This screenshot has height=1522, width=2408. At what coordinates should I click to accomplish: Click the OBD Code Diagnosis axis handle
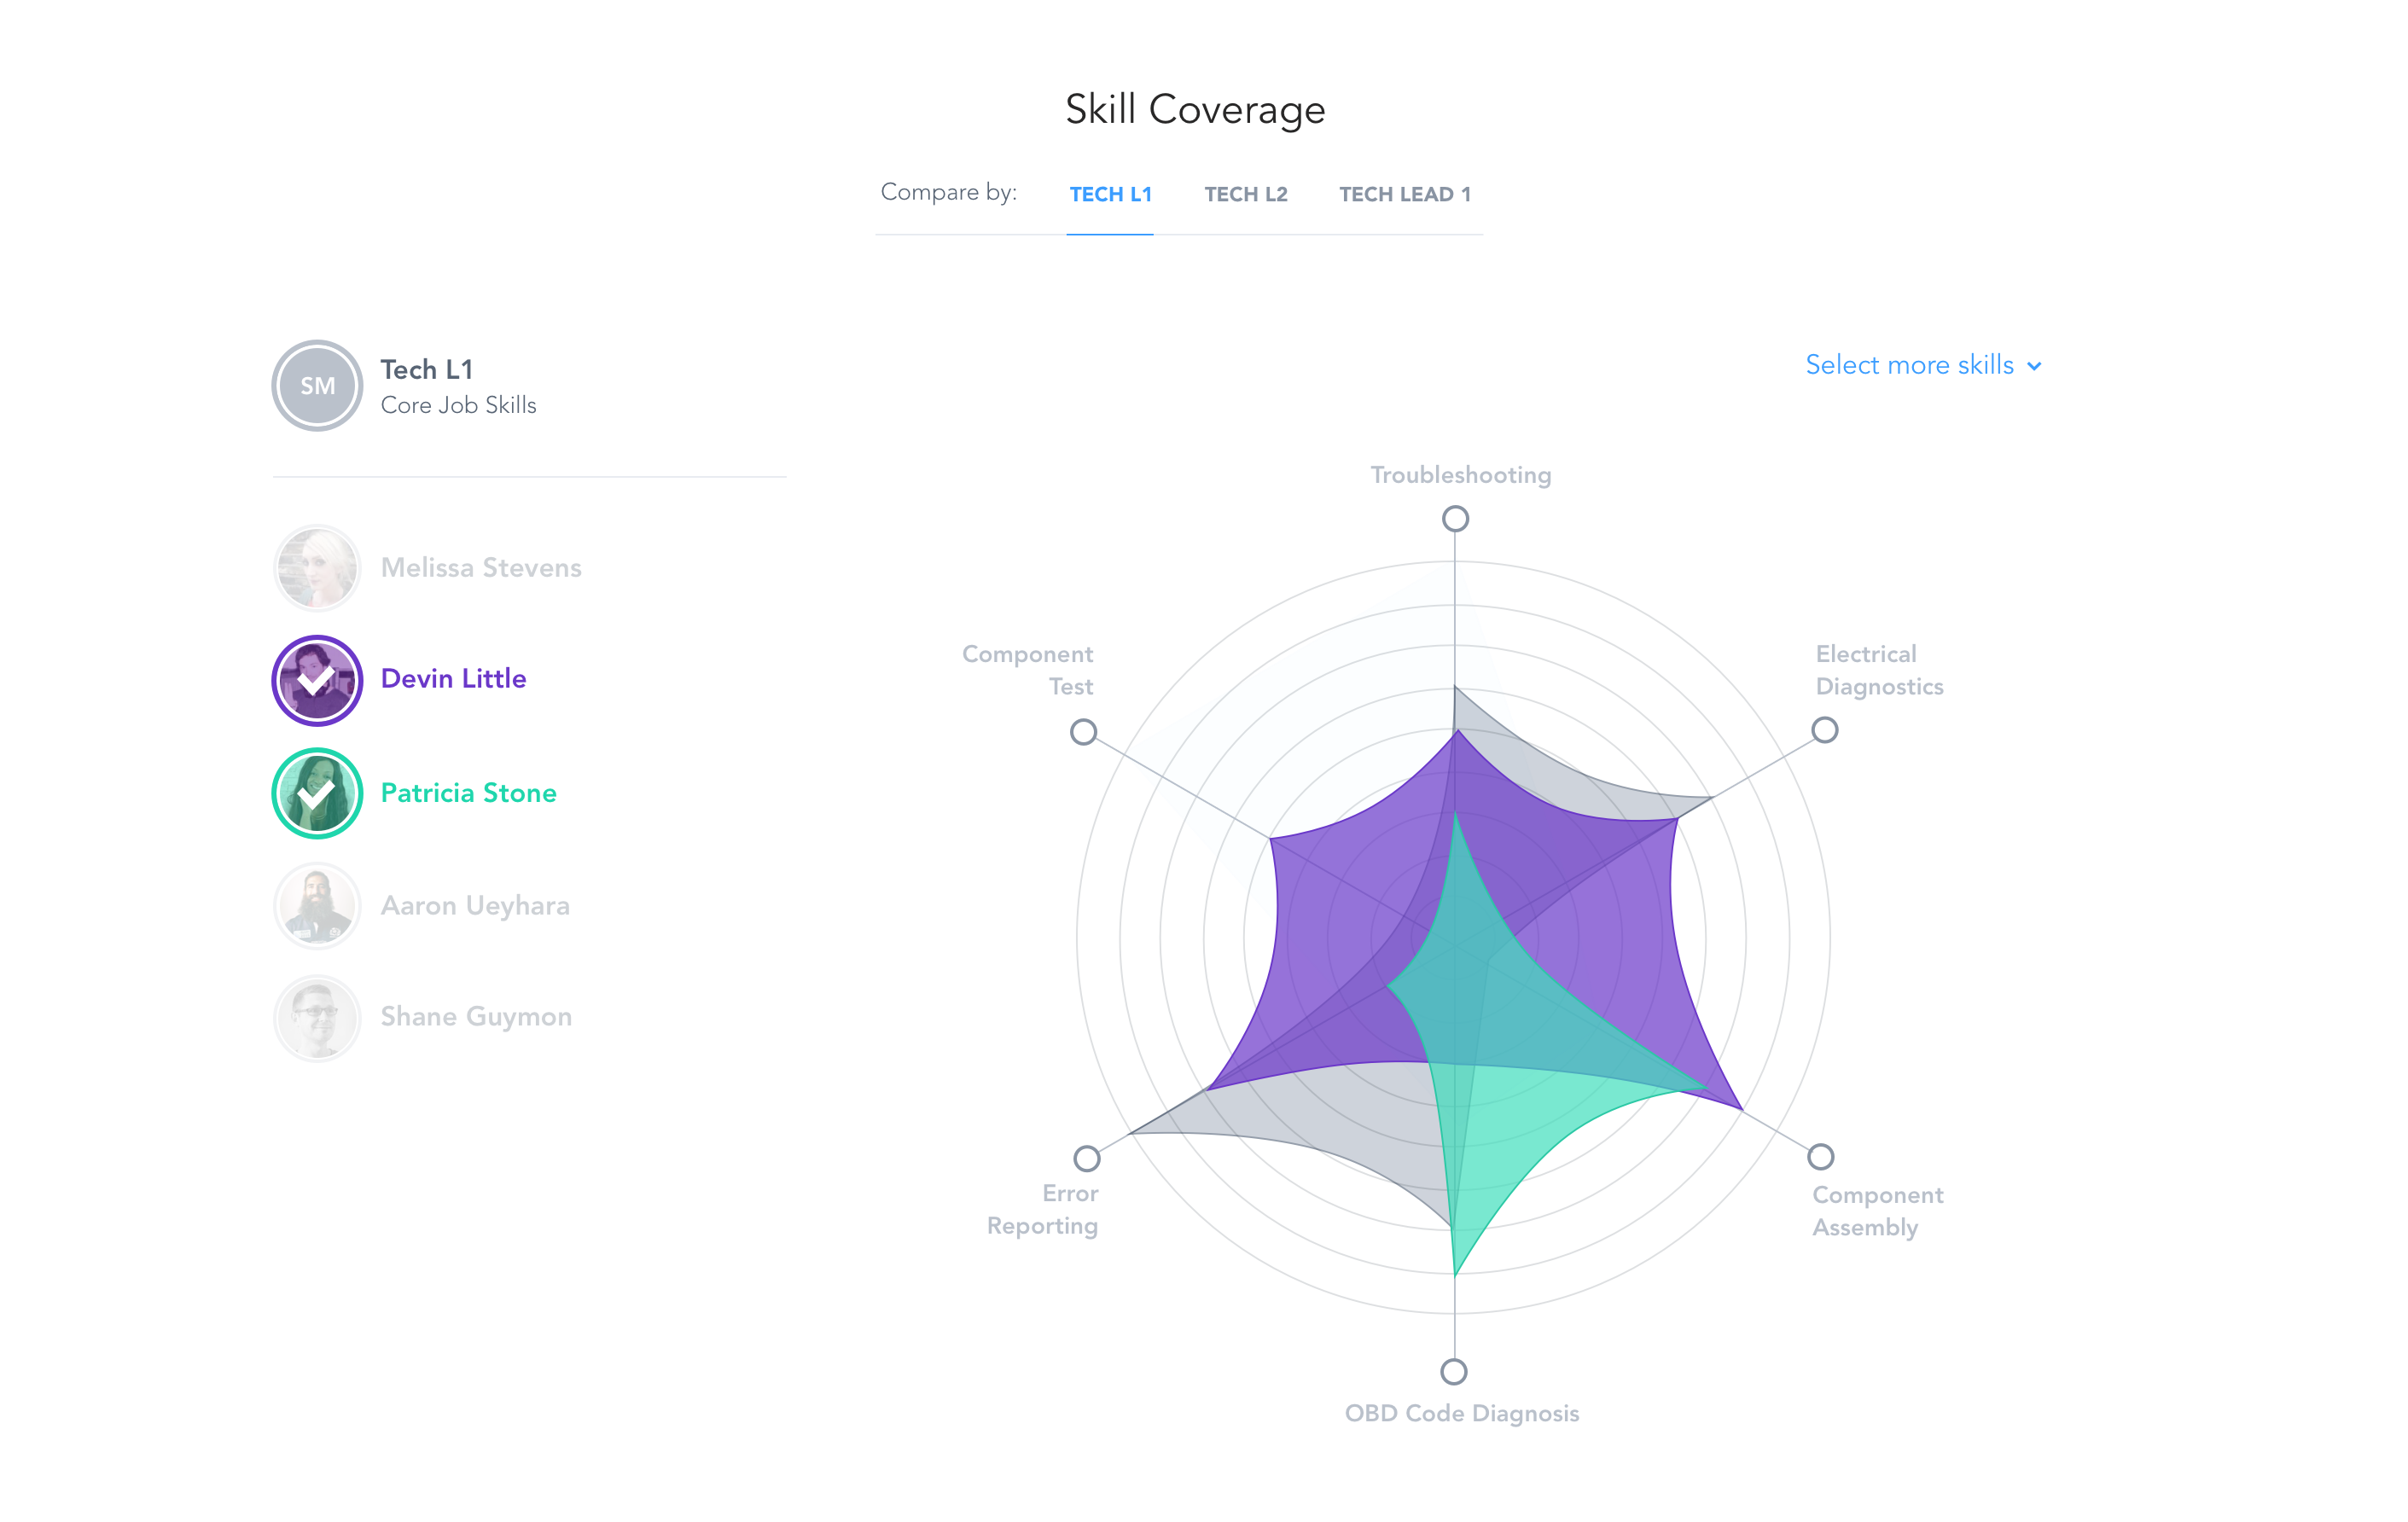1453,1371
